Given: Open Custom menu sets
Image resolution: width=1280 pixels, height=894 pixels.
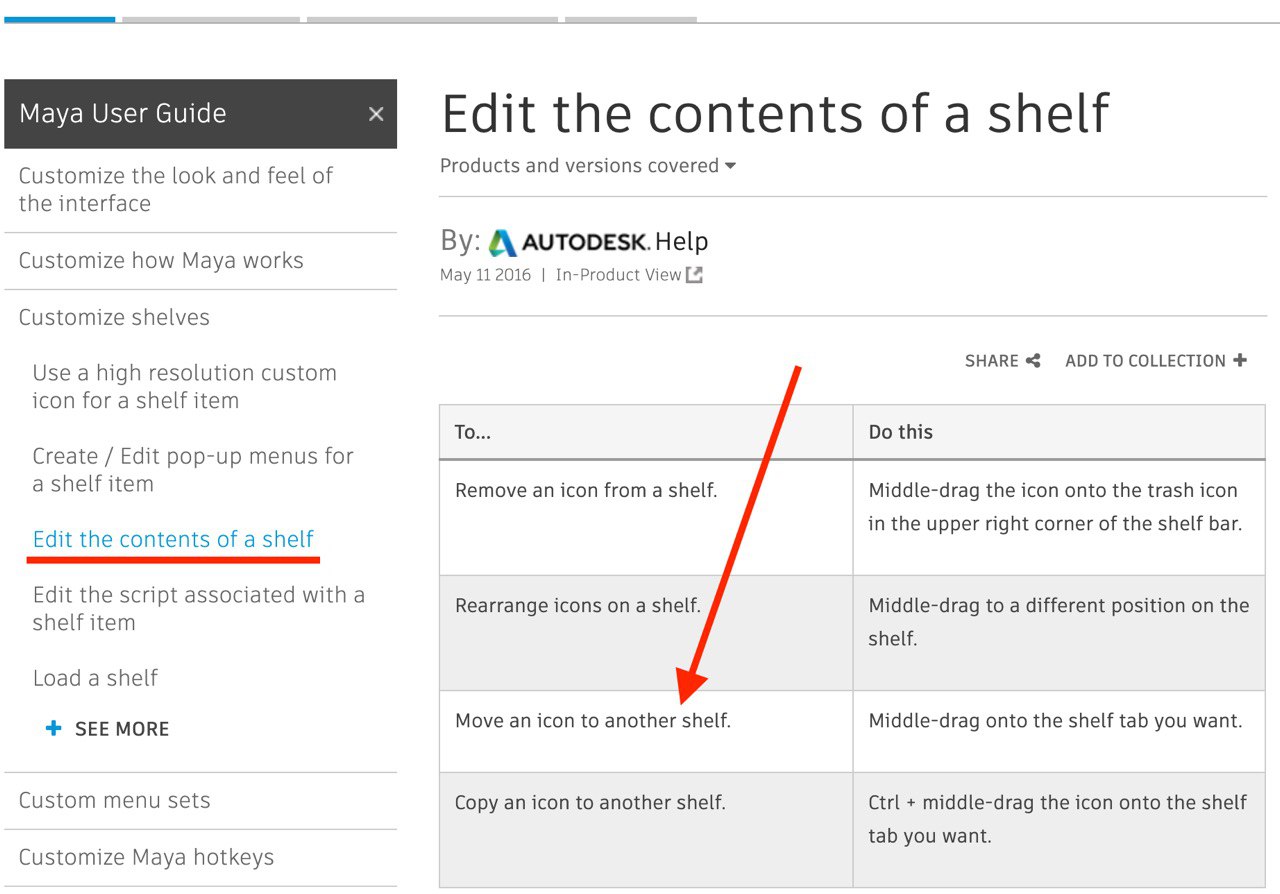Looking at the screenshot, I should click(x=114, y=801).
